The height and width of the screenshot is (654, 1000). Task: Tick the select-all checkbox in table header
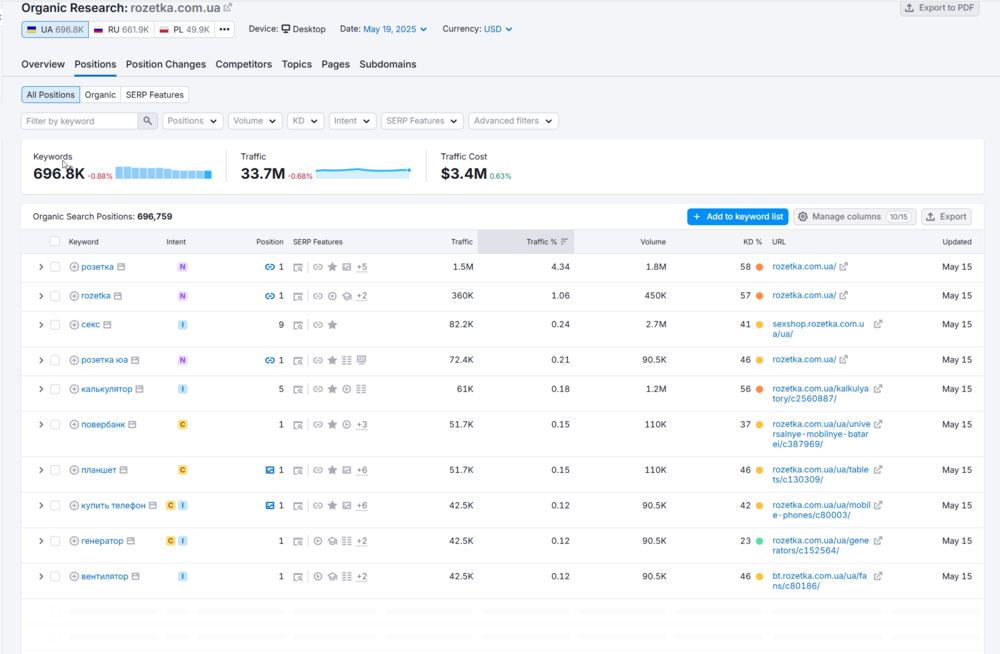point(55,242)
